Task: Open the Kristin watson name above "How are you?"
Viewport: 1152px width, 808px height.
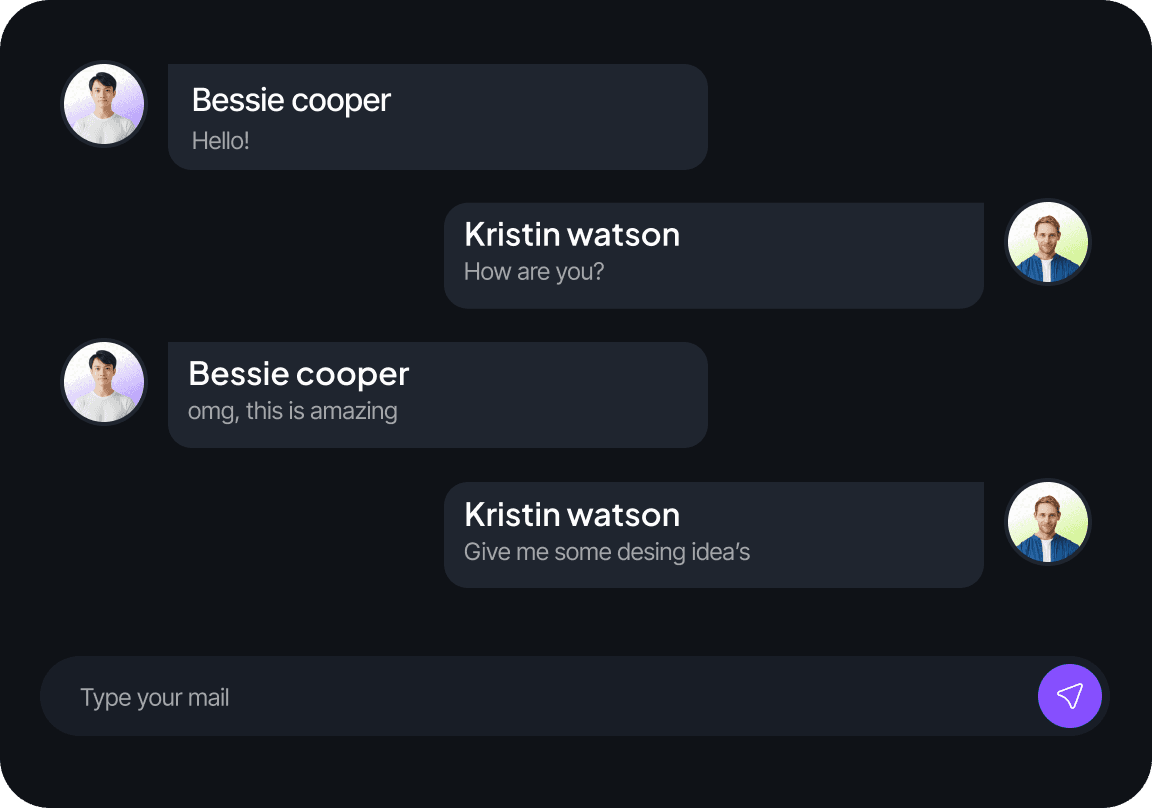Action: click(x=572, y=235)
